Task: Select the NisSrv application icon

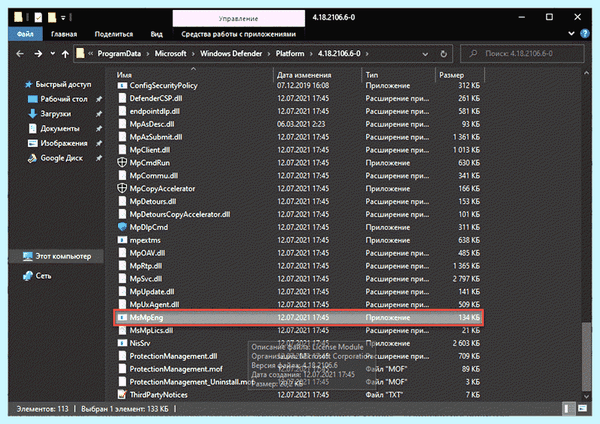Action: [122, 343]
